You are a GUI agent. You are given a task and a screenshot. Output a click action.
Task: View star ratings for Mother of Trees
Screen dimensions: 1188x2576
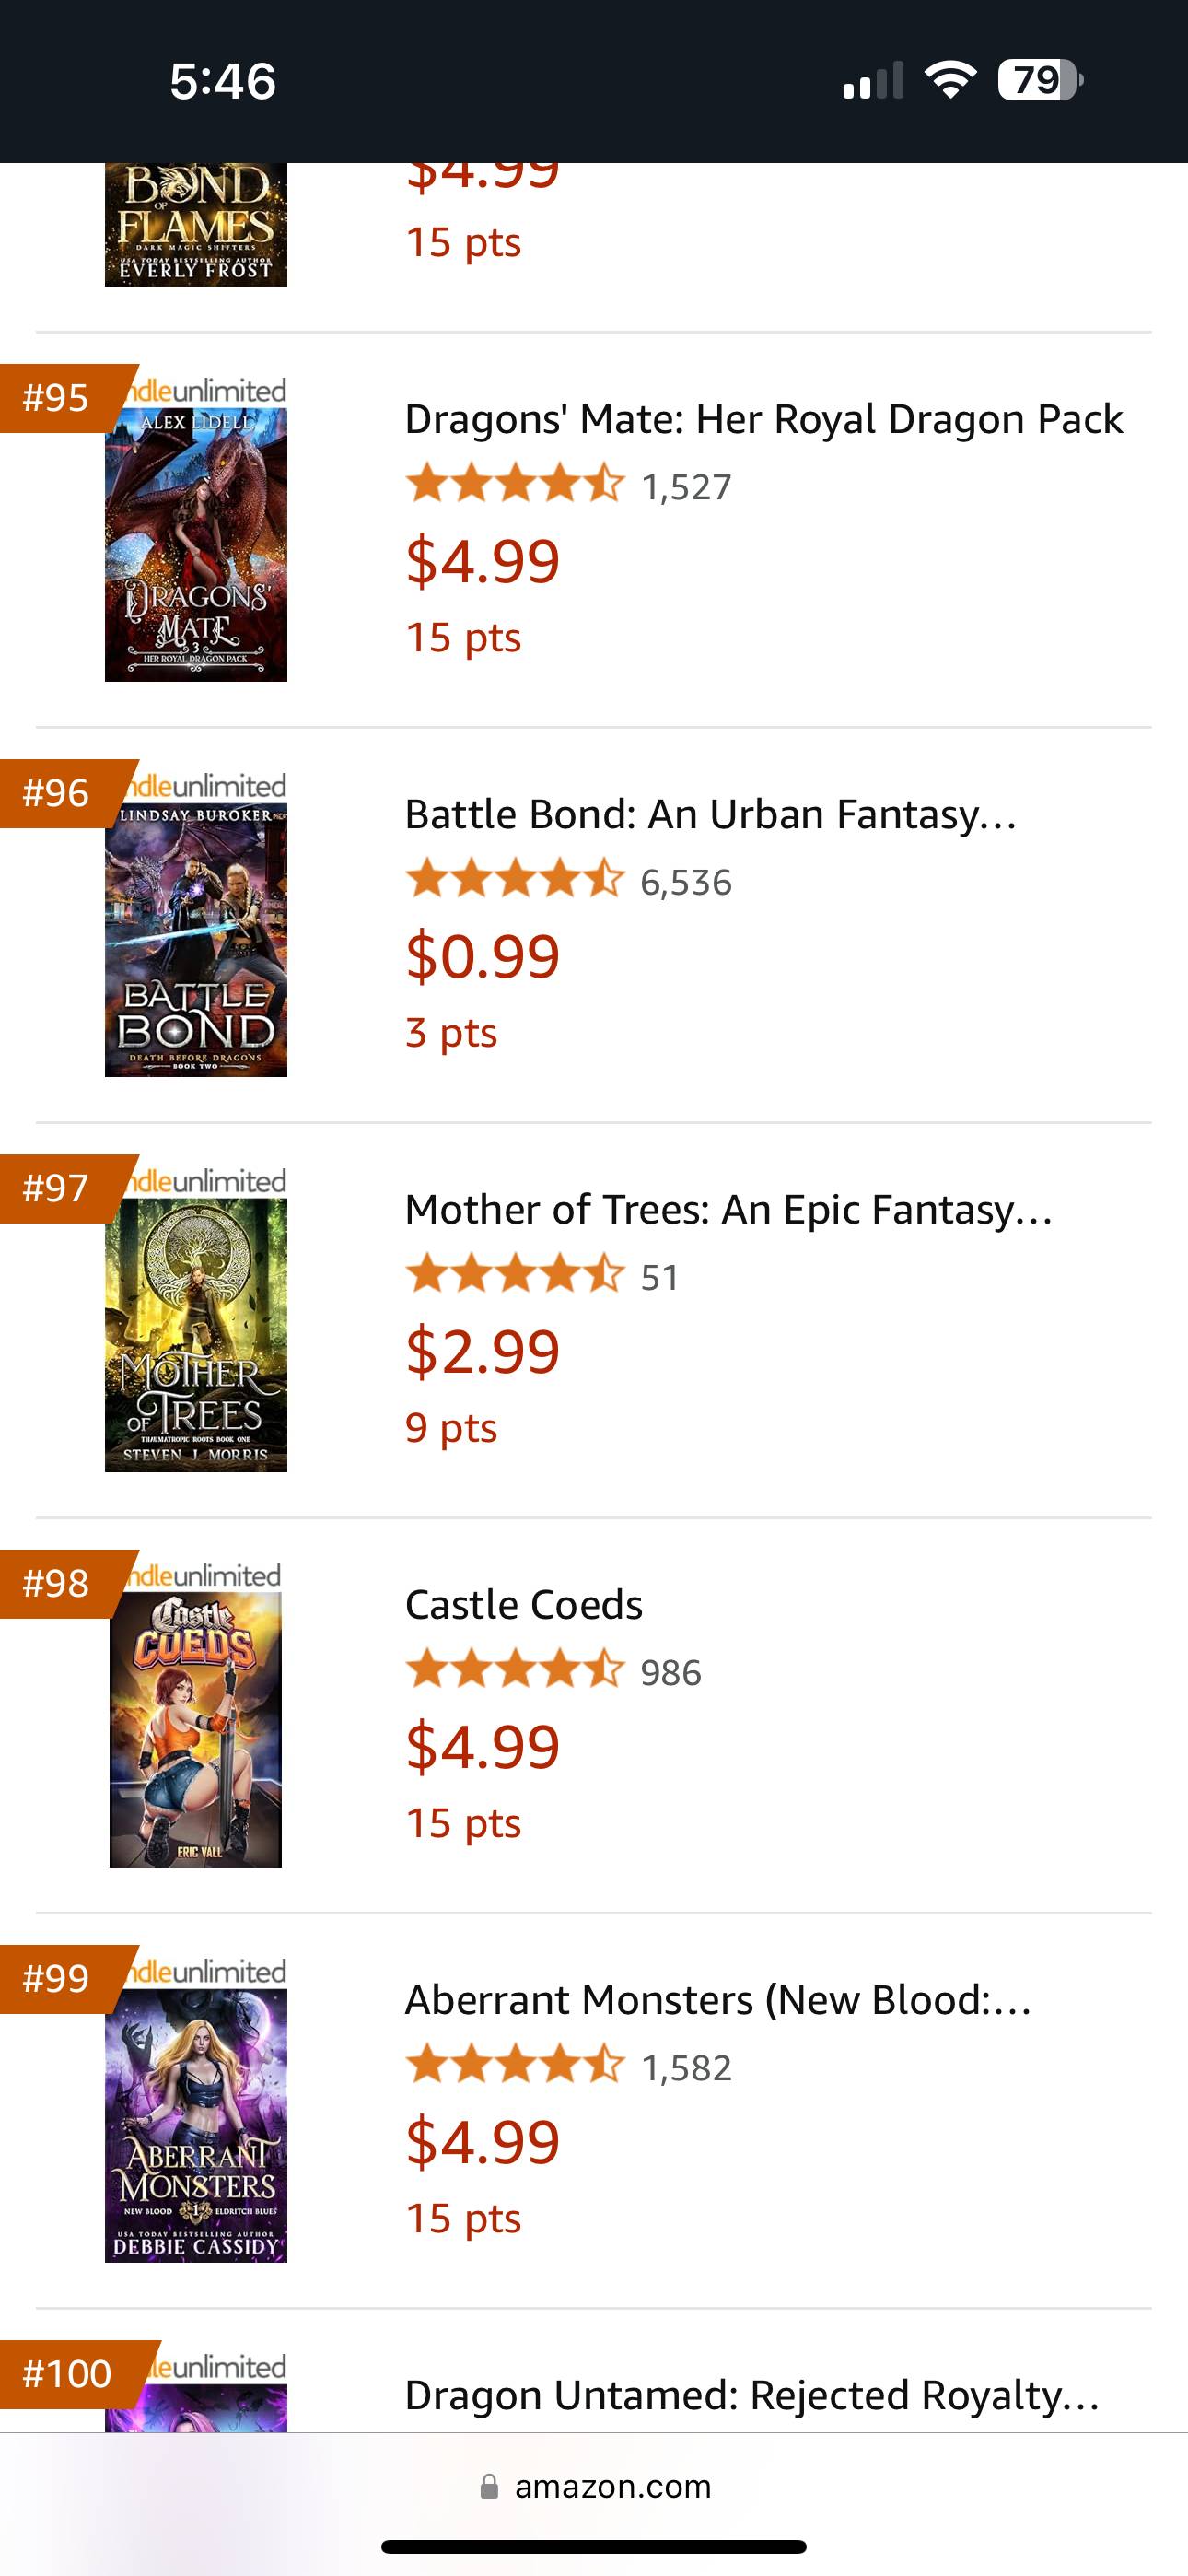[515, 1274]
